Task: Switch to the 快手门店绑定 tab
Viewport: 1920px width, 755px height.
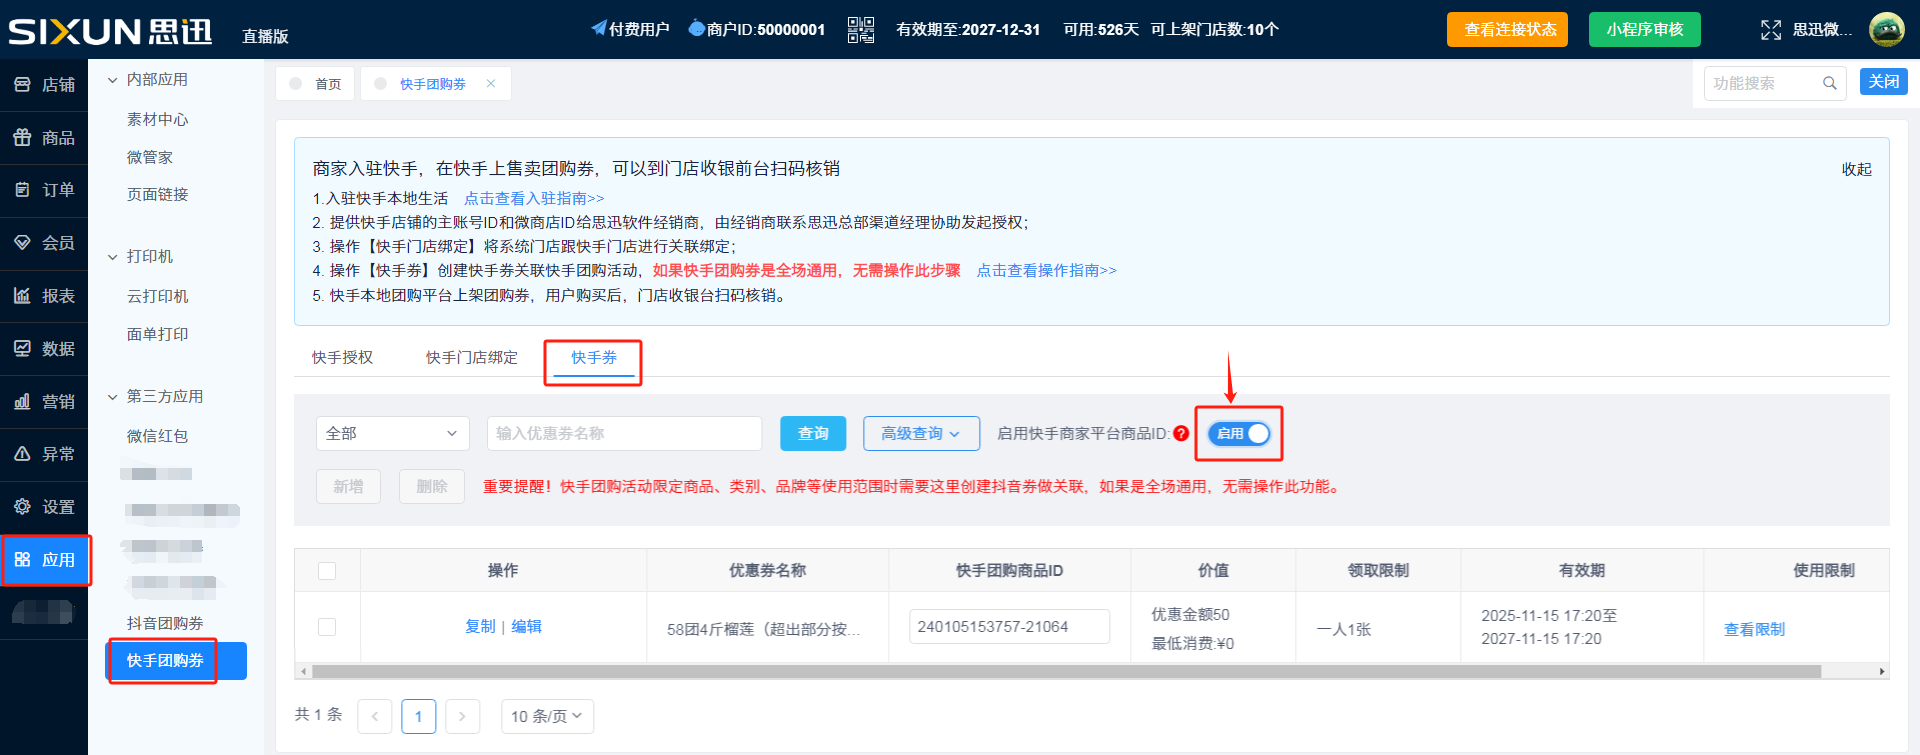Action: 472,358
